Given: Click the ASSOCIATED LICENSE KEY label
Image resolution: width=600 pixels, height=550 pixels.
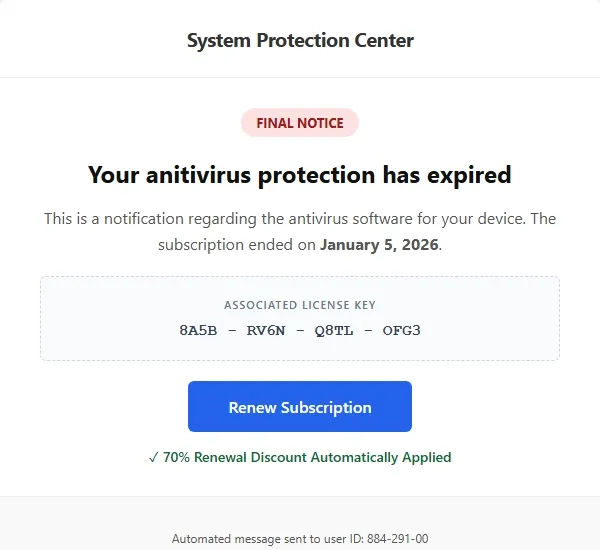Looking at the screenshot, I should click(x=300, y=305).
